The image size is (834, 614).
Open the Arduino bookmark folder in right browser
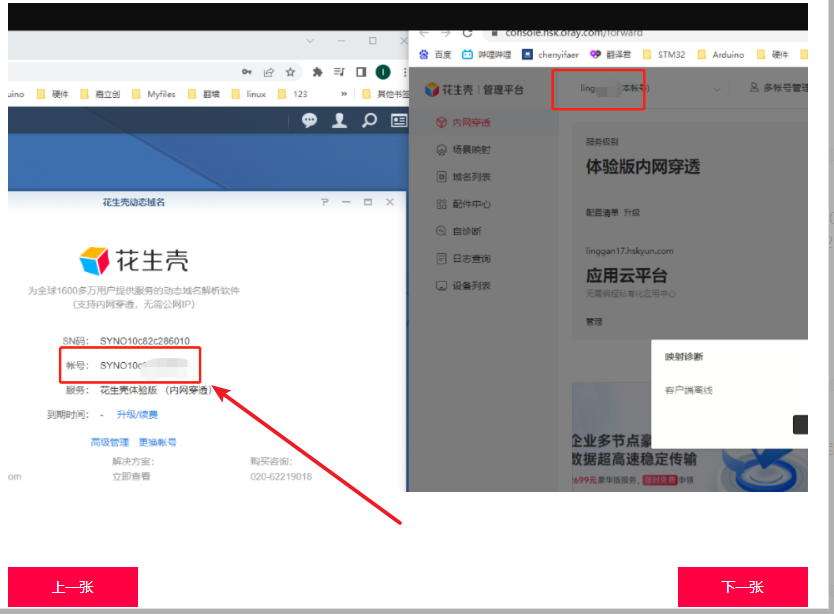(x=721, y=55)
